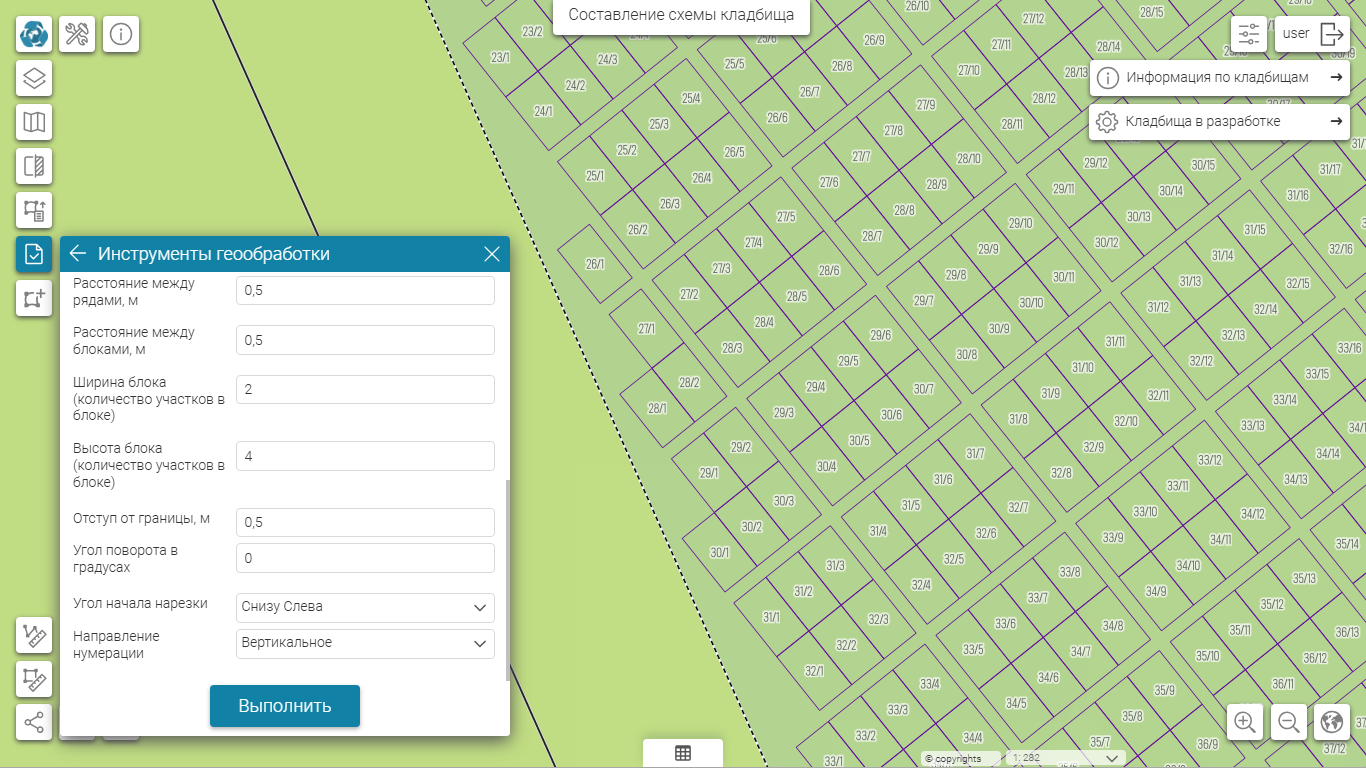Select the measure area ruler tool
Viewport: 1366px width, 768px height.
[34, 679]
